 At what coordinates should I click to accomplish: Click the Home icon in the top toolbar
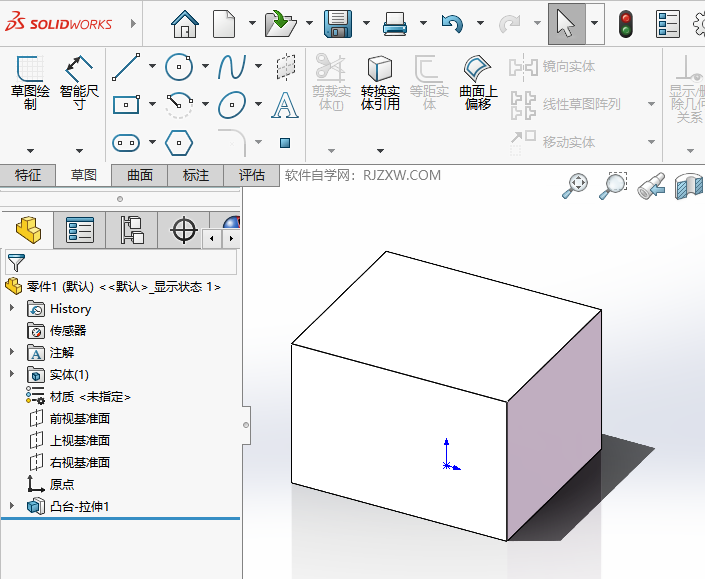[185, 24]
